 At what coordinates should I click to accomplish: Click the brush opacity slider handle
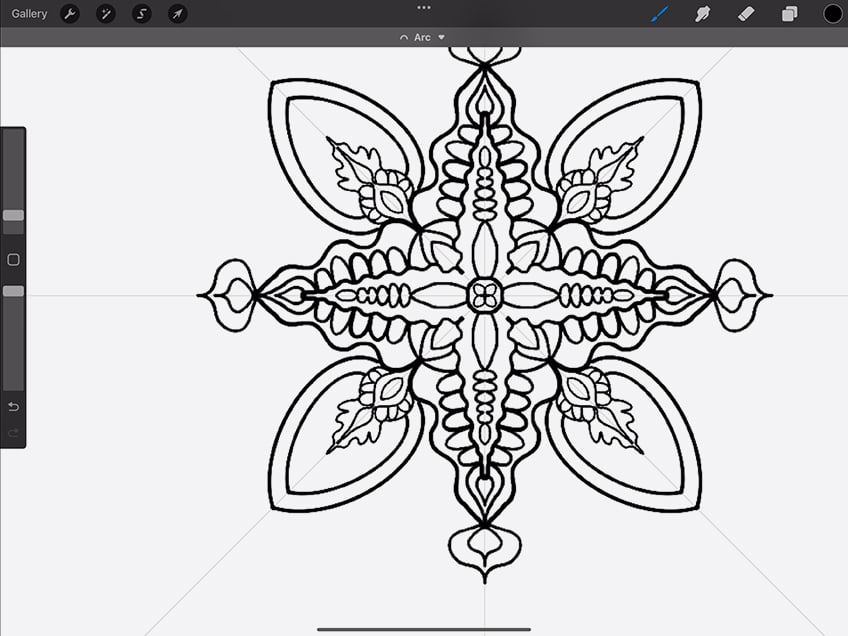coord(13,291)
